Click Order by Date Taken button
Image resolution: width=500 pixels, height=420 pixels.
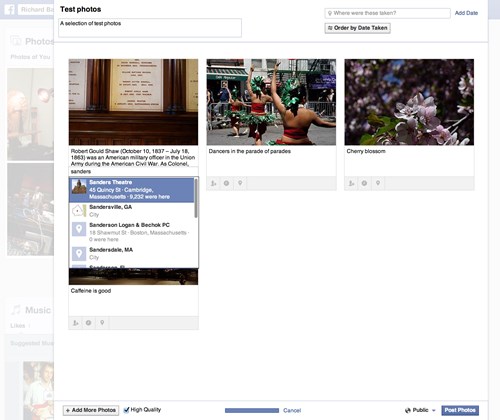click(x=357, y=28)
